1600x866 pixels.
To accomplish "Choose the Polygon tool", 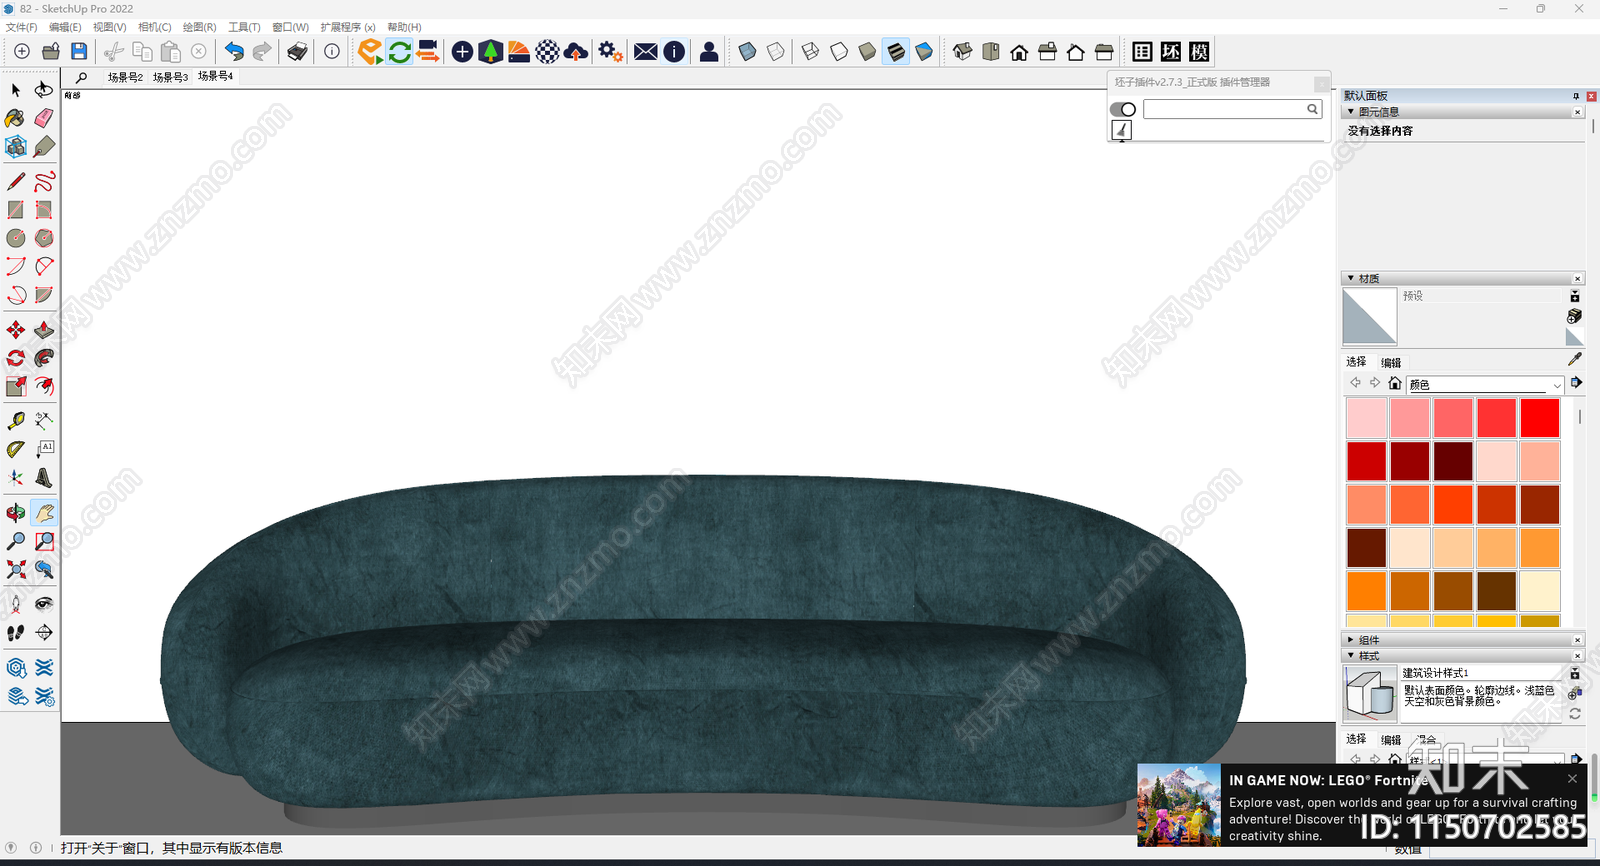I will click(x=44, y=238).
